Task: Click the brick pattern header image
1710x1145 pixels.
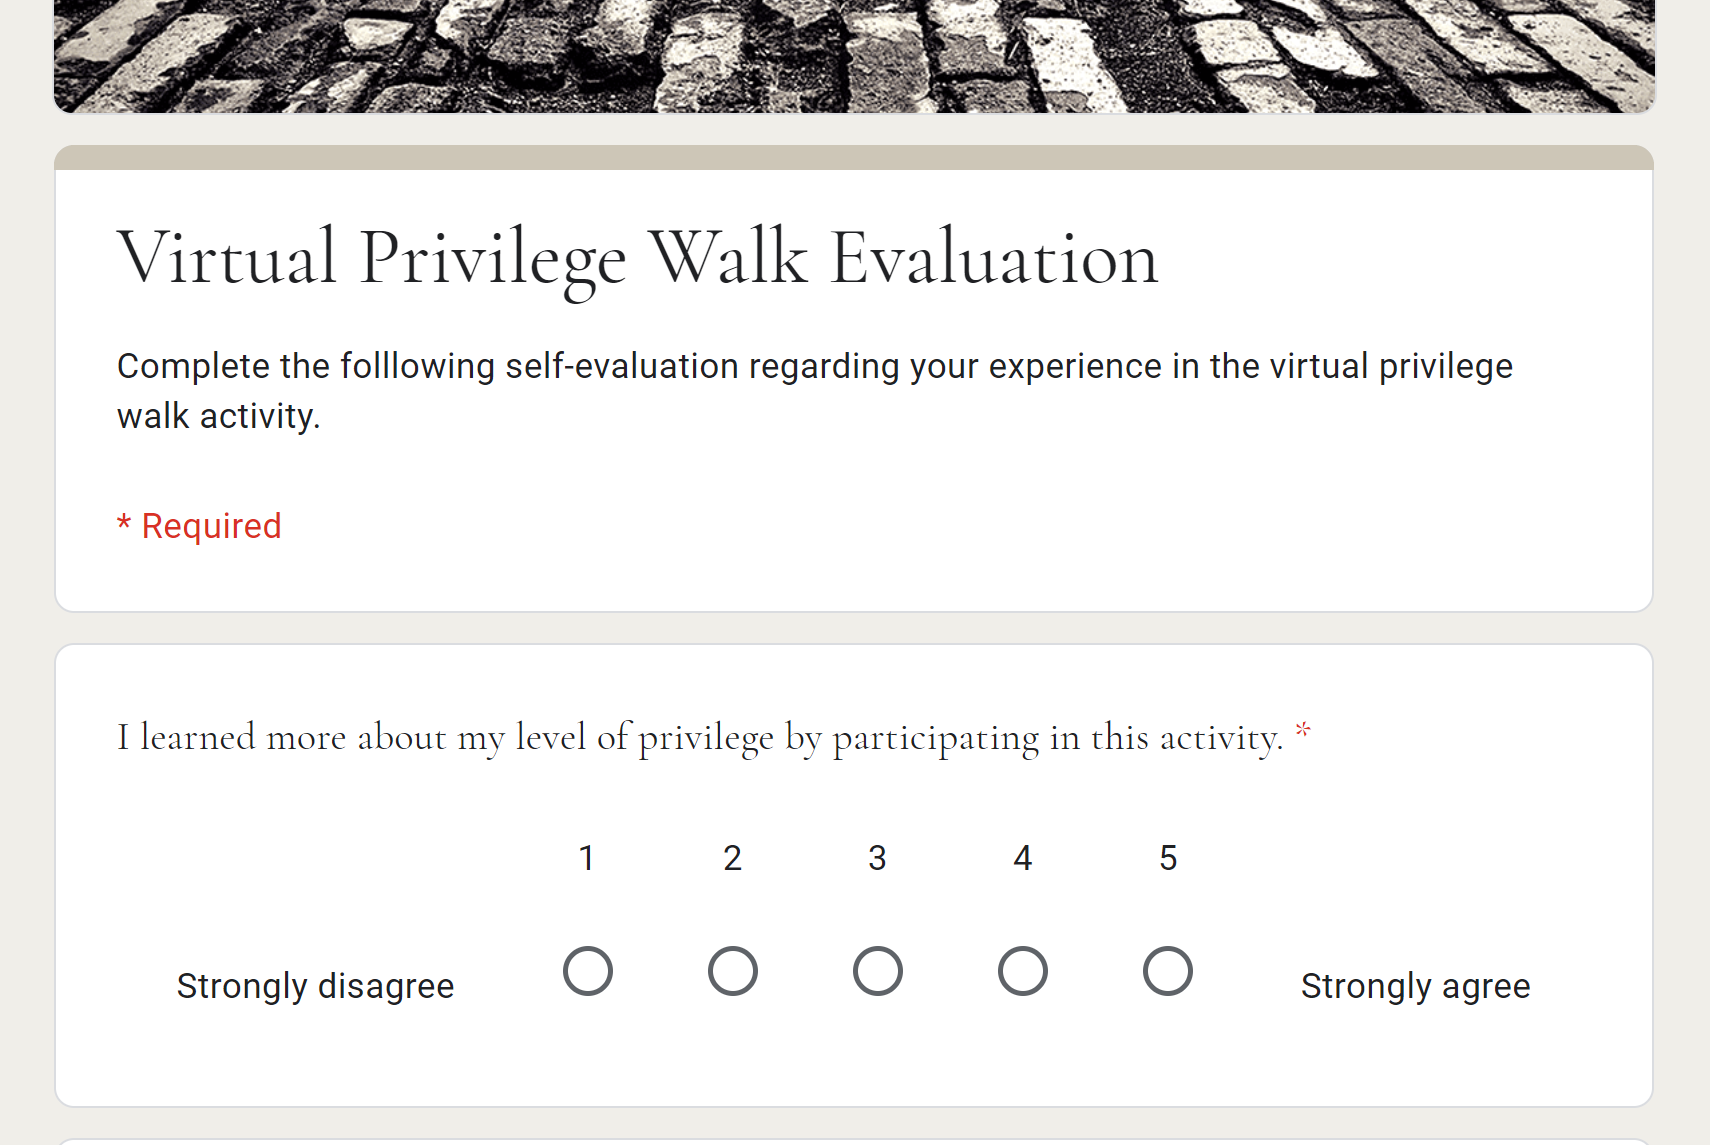Action: 855,55
